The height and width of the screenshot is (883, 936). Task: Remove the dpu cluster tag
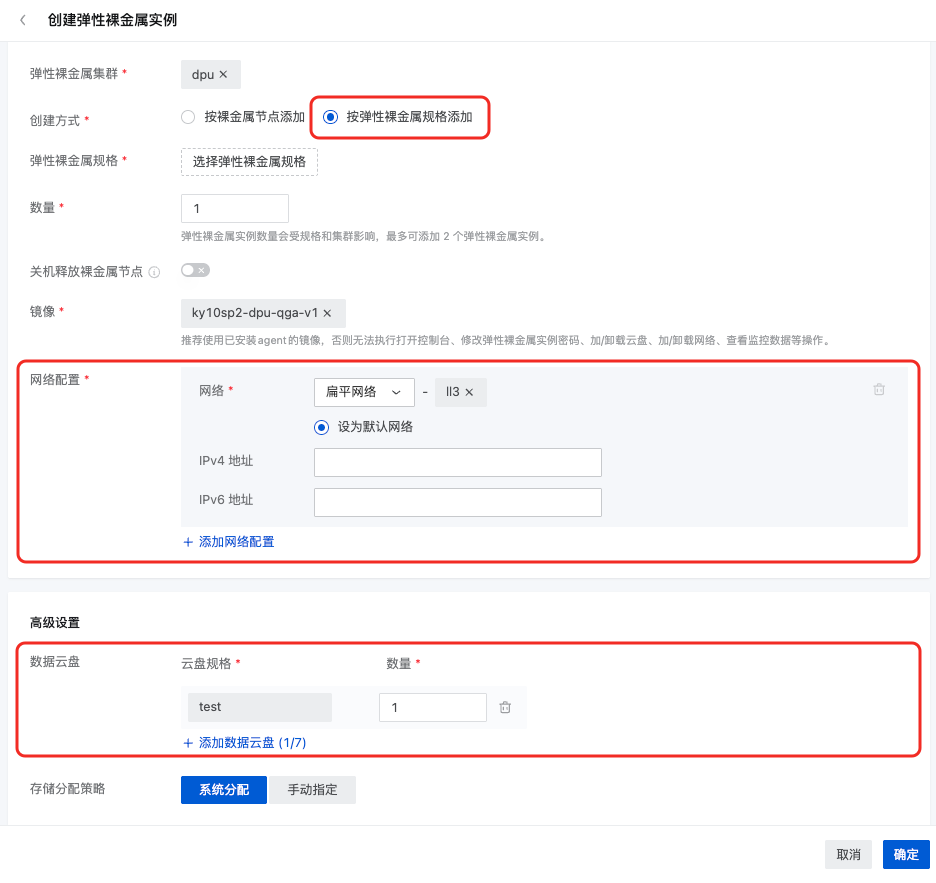(x=223, y=75)
